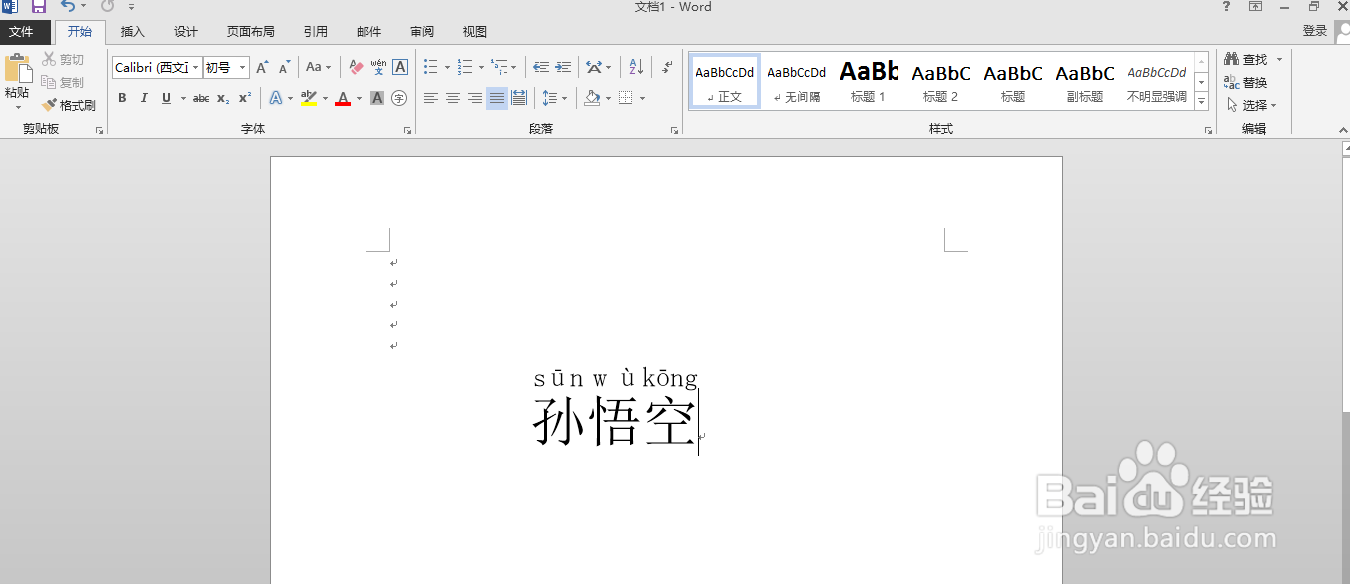
Task: Decrease paragraph indent
Action: click(541, 68)
